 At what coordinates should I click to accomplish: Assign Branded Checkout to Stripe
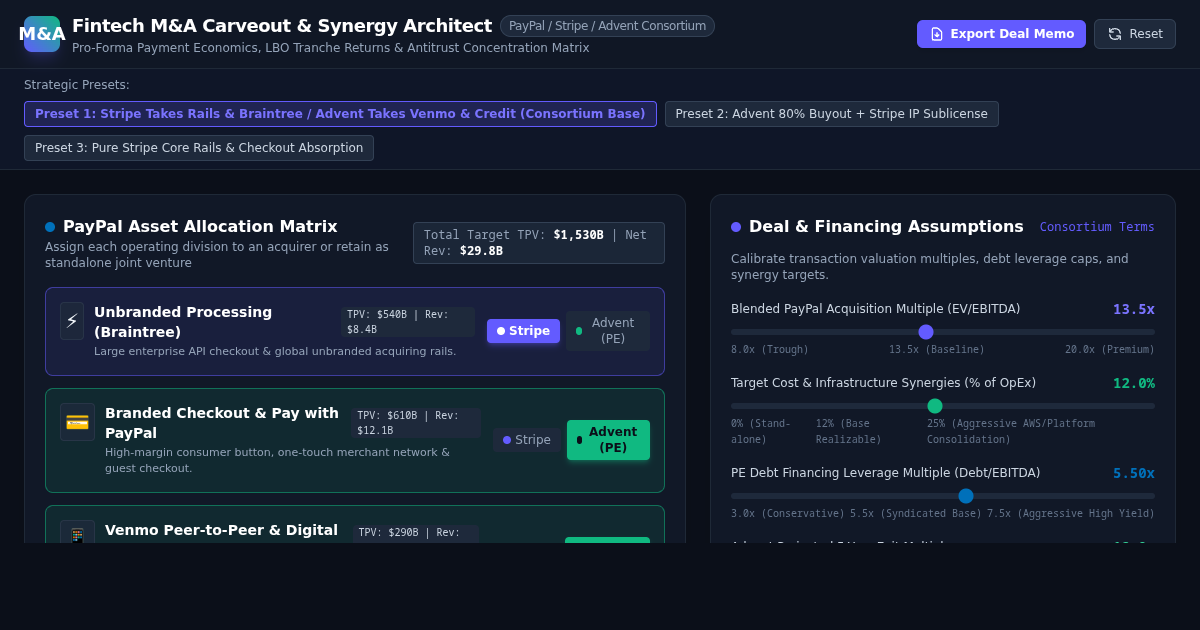[526, 440]
